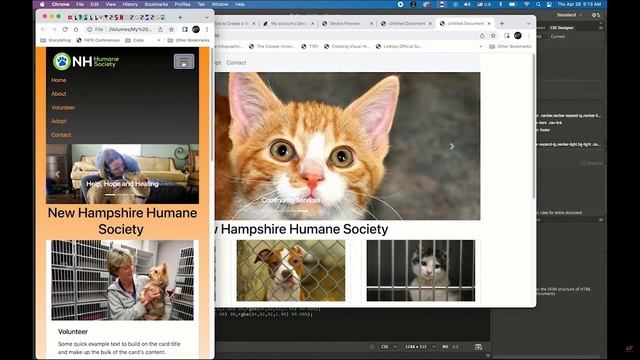This screenshot has height=360, width=640.
Task: Open the Chrome menu in menu bar
Action: click(x=60, y=4)
